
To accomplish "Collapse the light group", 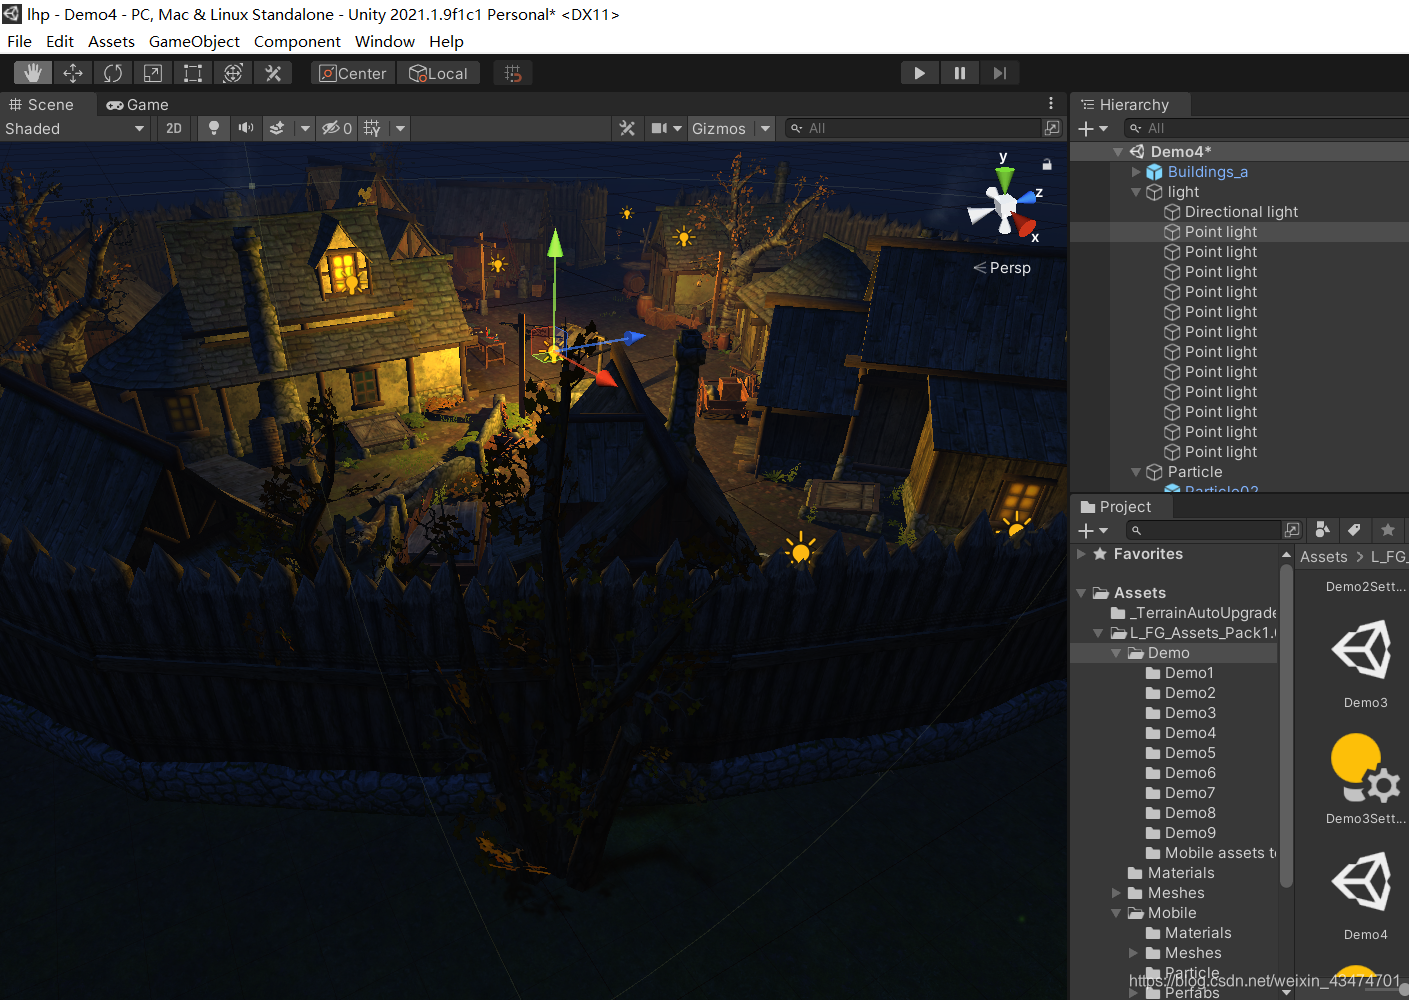I will pos(1136,192).
